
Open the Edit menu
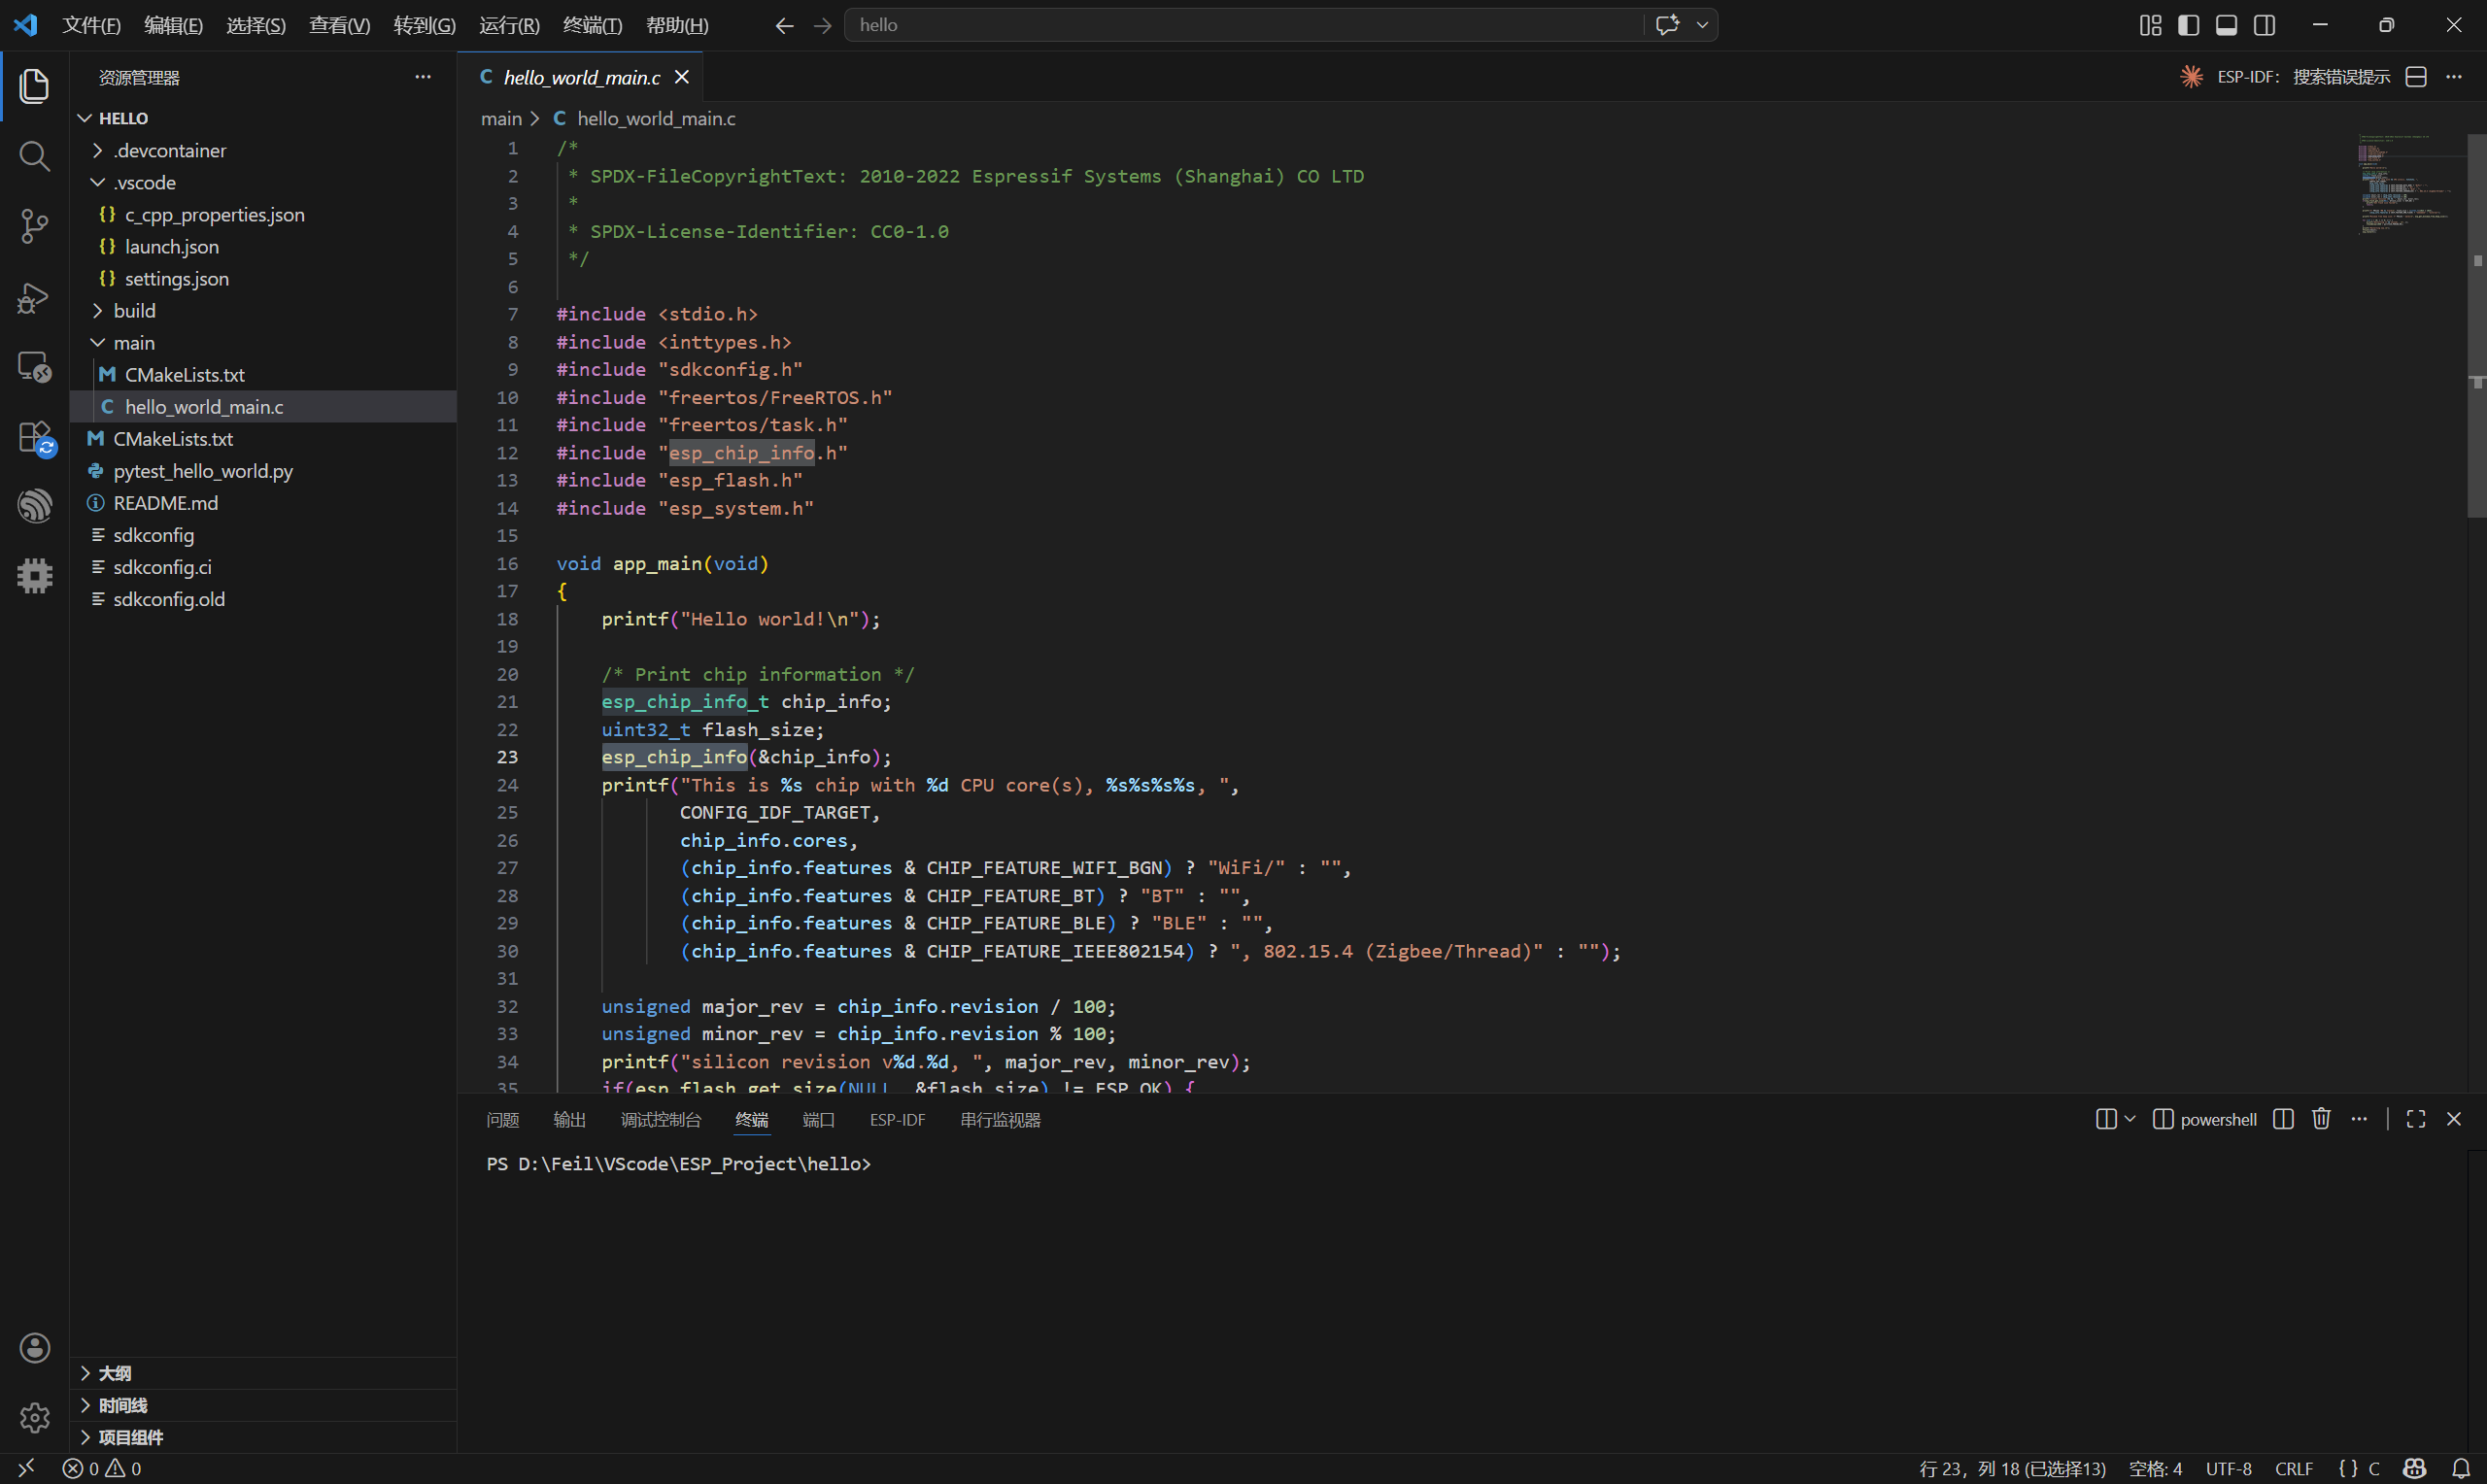tap(173, 25)
